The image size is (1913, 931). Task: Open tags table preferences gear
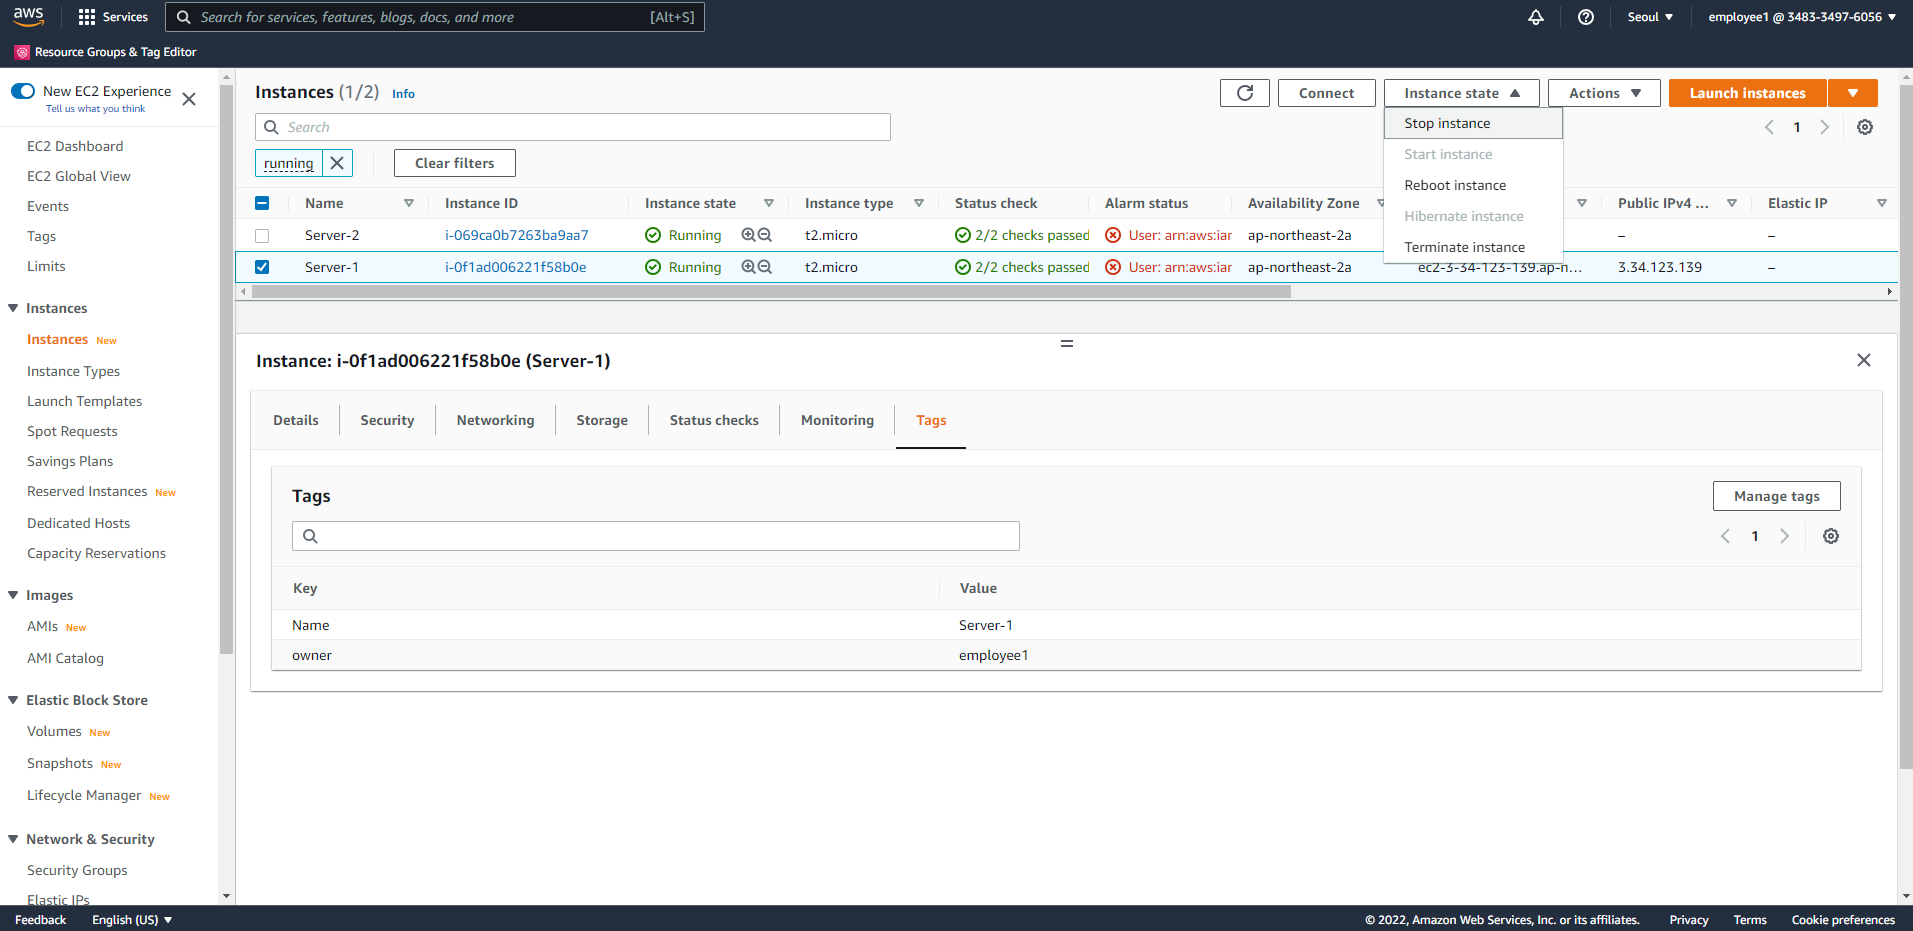pyautogui.click(x=1831, y=536)
